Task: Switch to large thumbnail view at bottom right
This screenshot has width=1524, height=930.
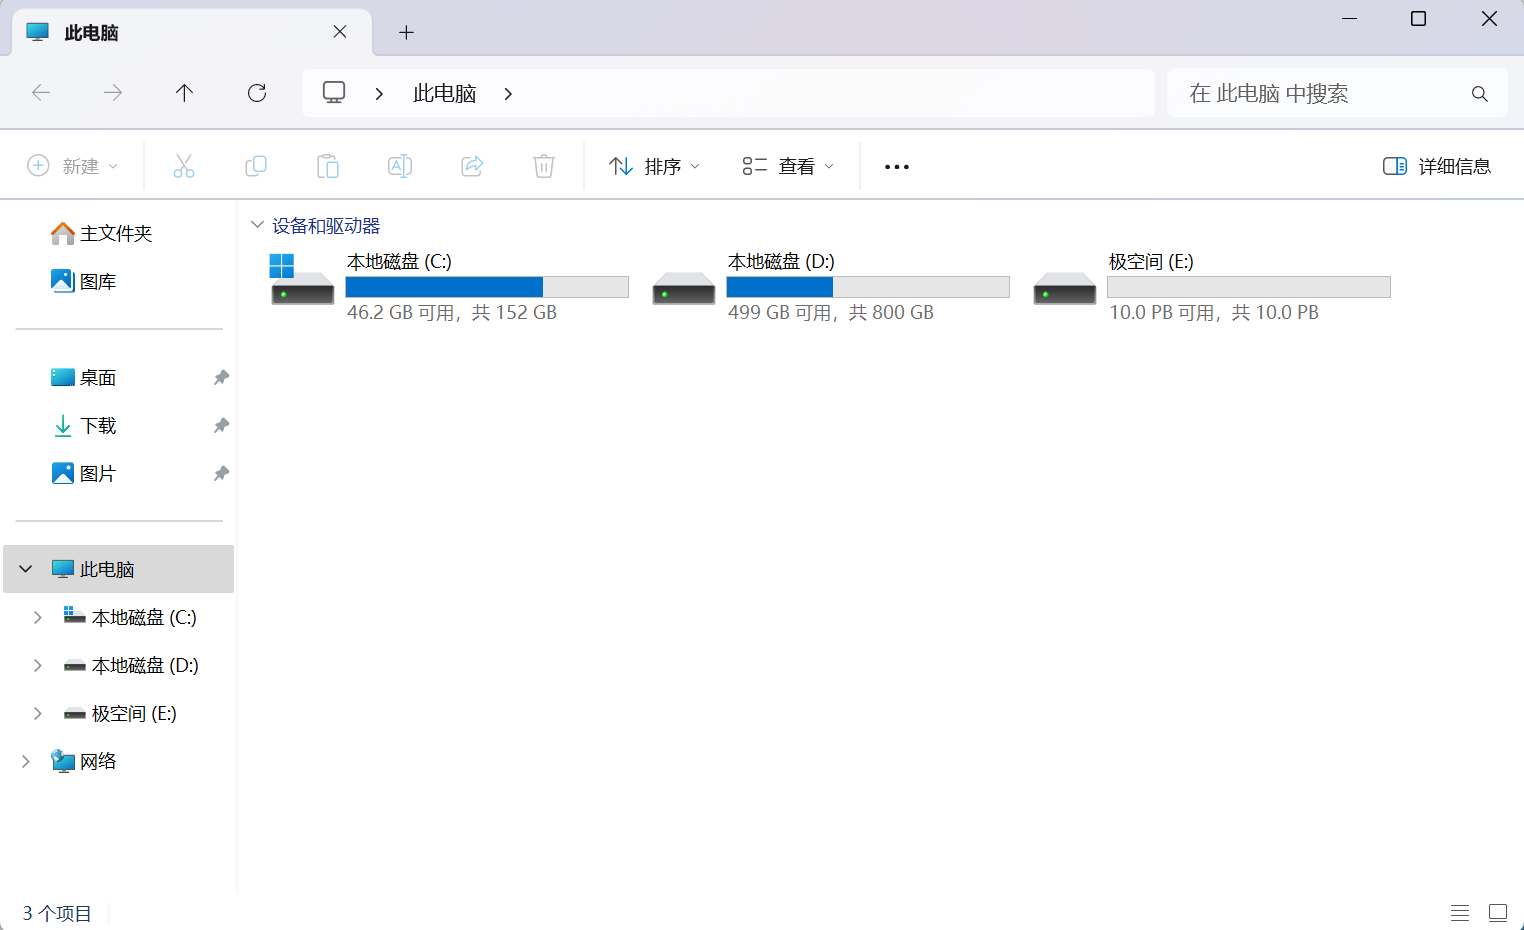Action: (1497, 913)
